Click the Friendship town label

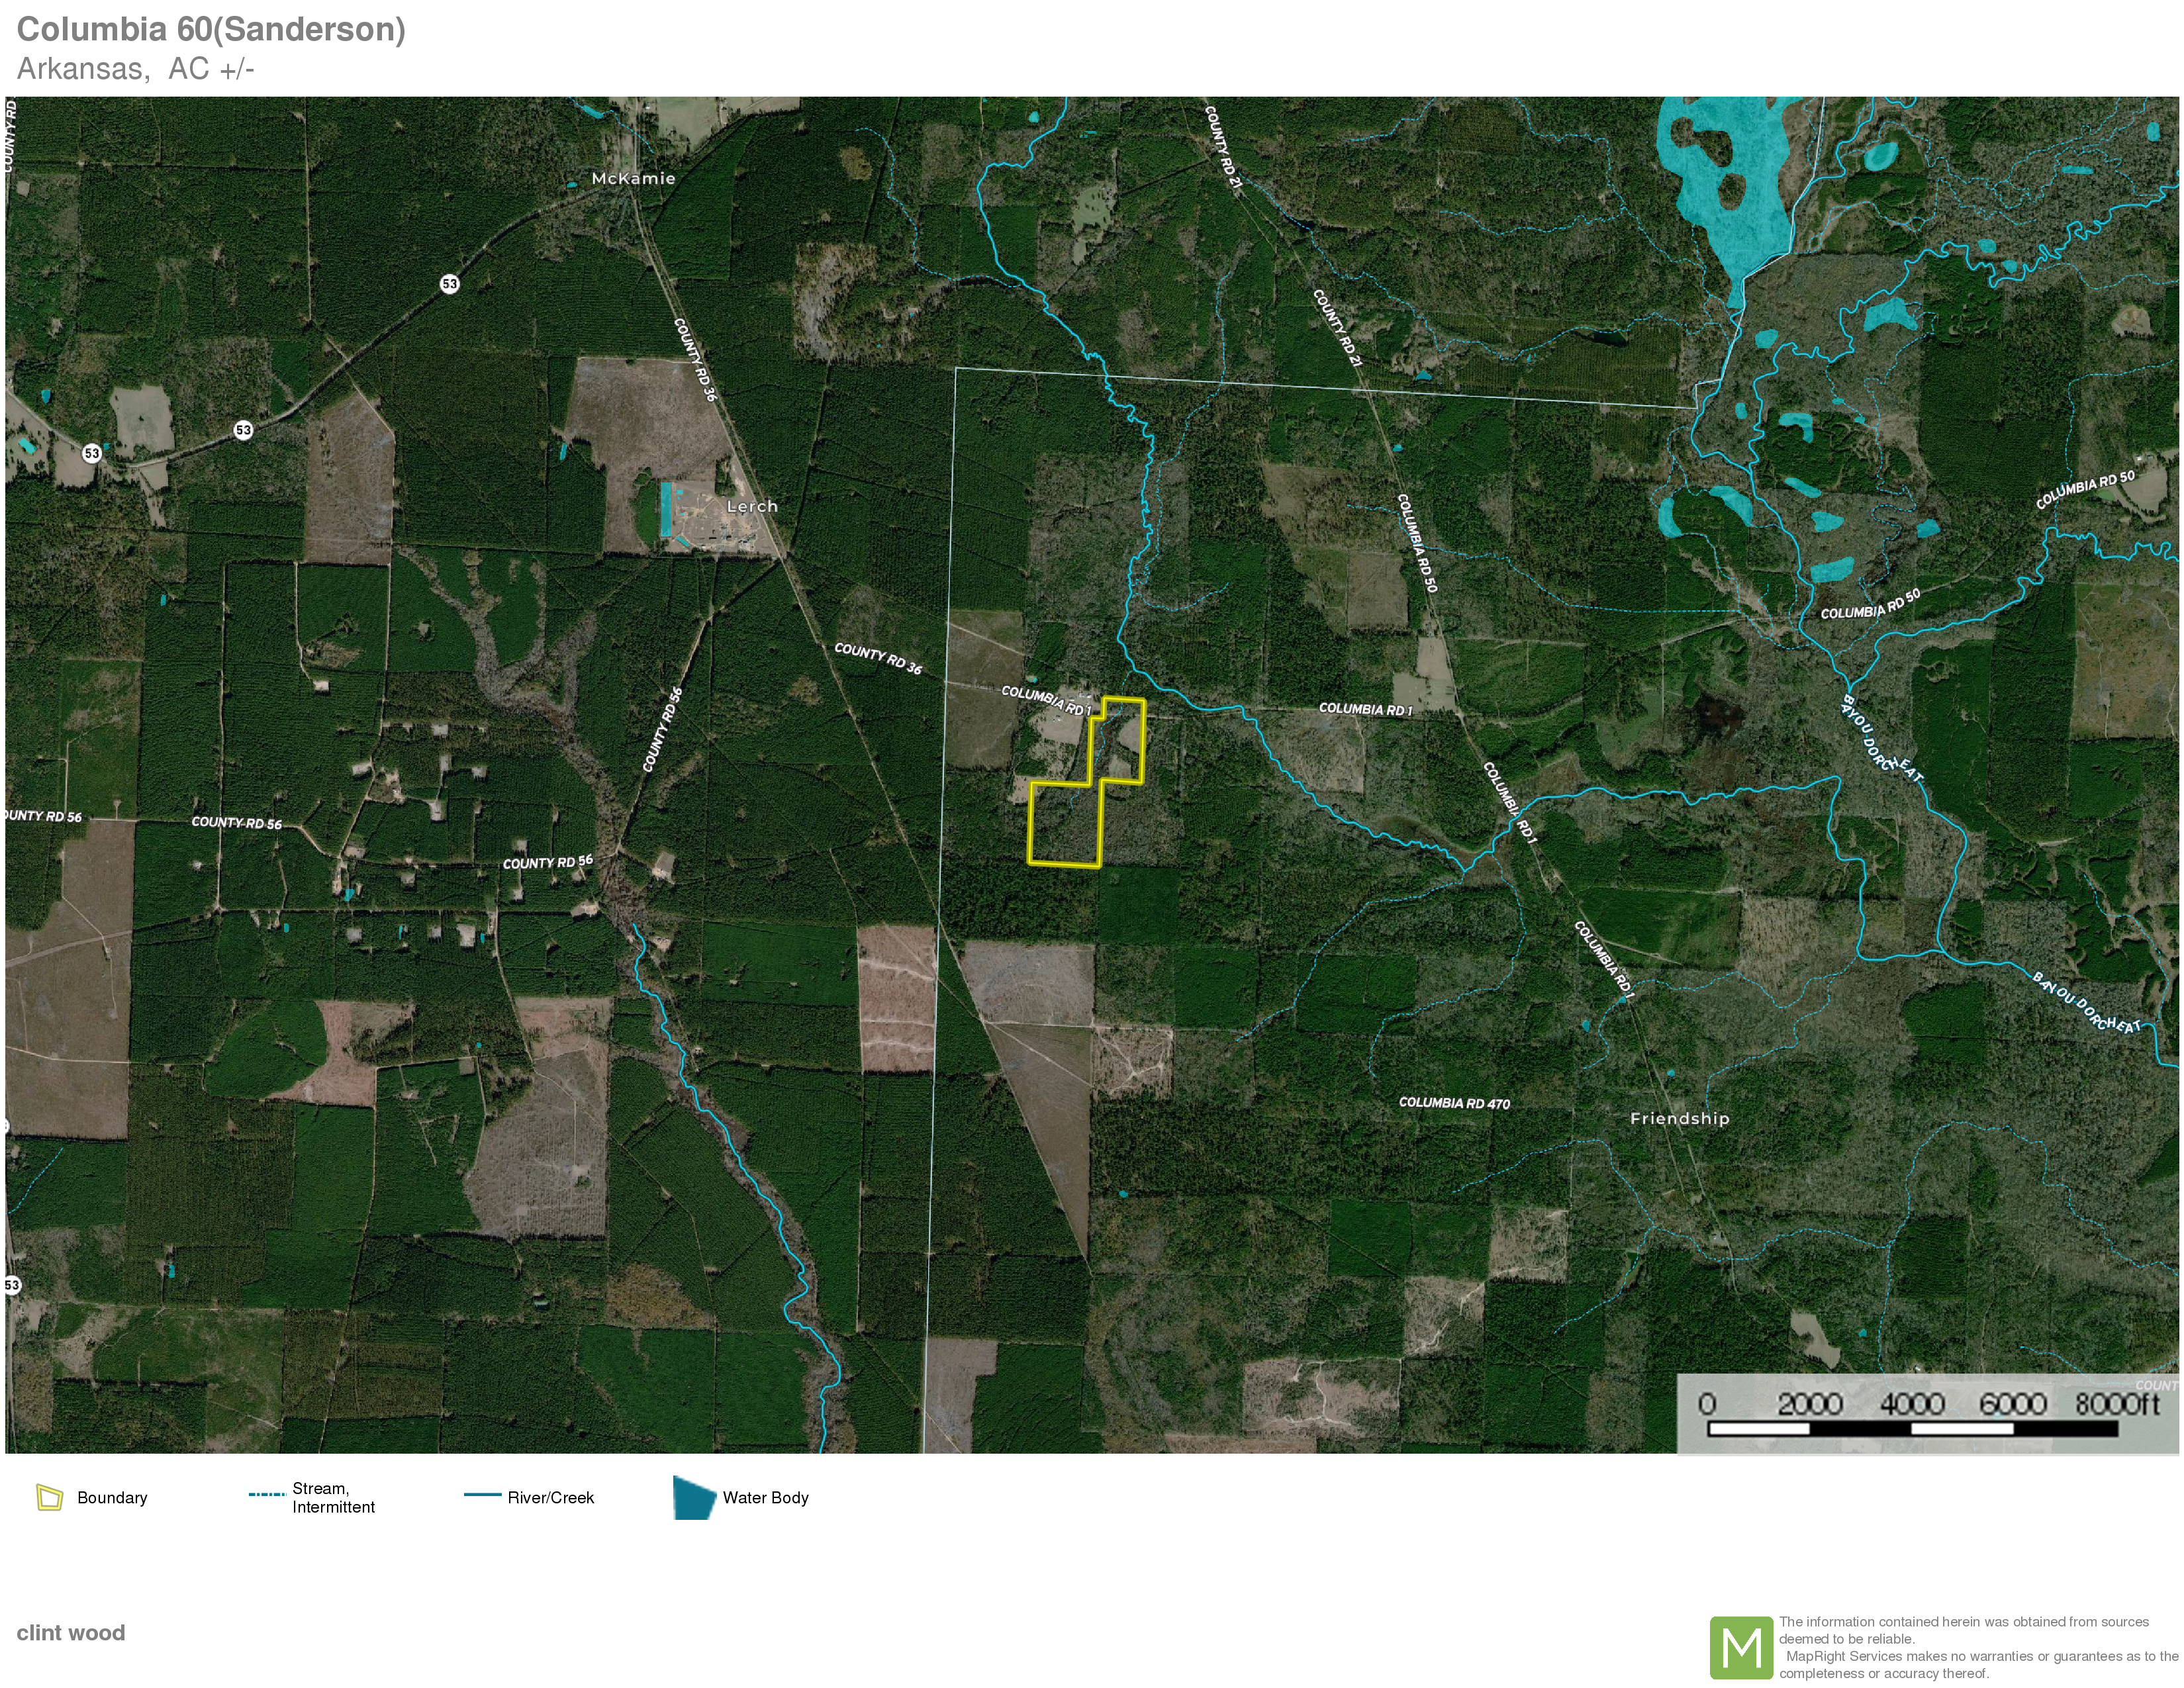[x=1679, y=1118]
